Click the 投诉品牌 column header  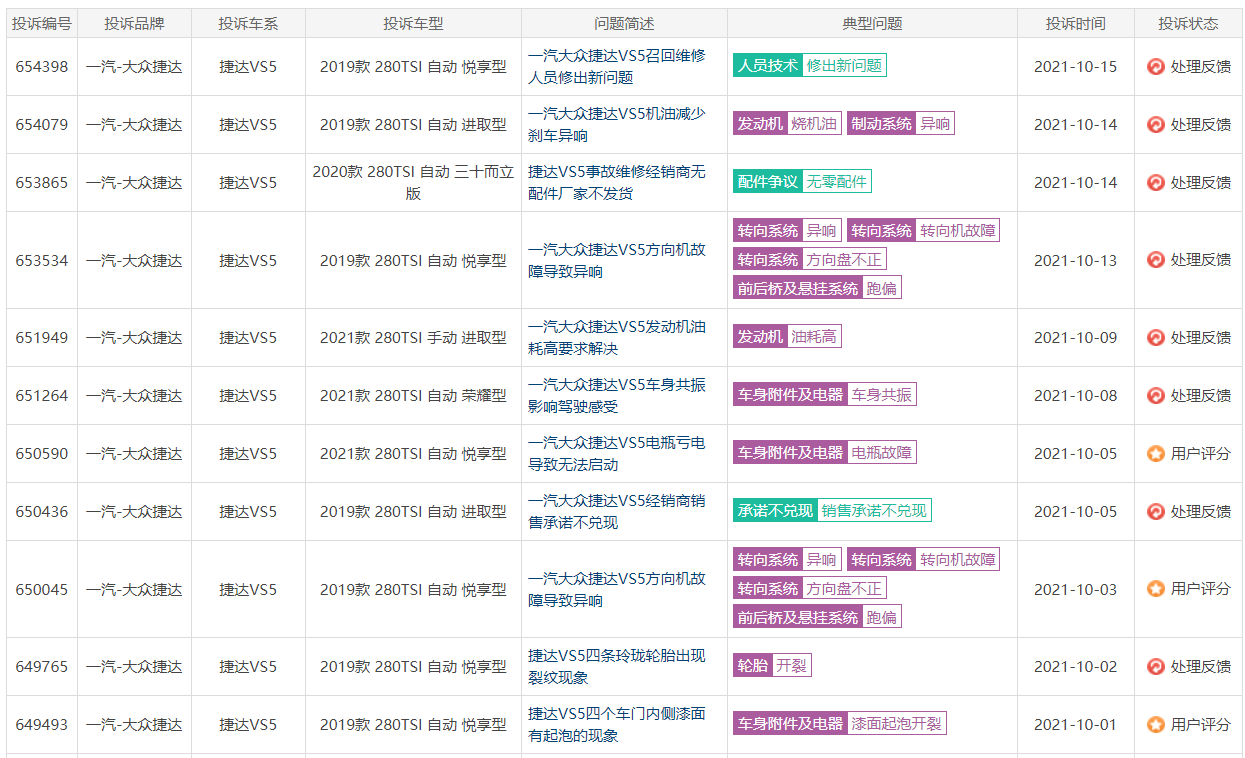click(x=134, y=24)
